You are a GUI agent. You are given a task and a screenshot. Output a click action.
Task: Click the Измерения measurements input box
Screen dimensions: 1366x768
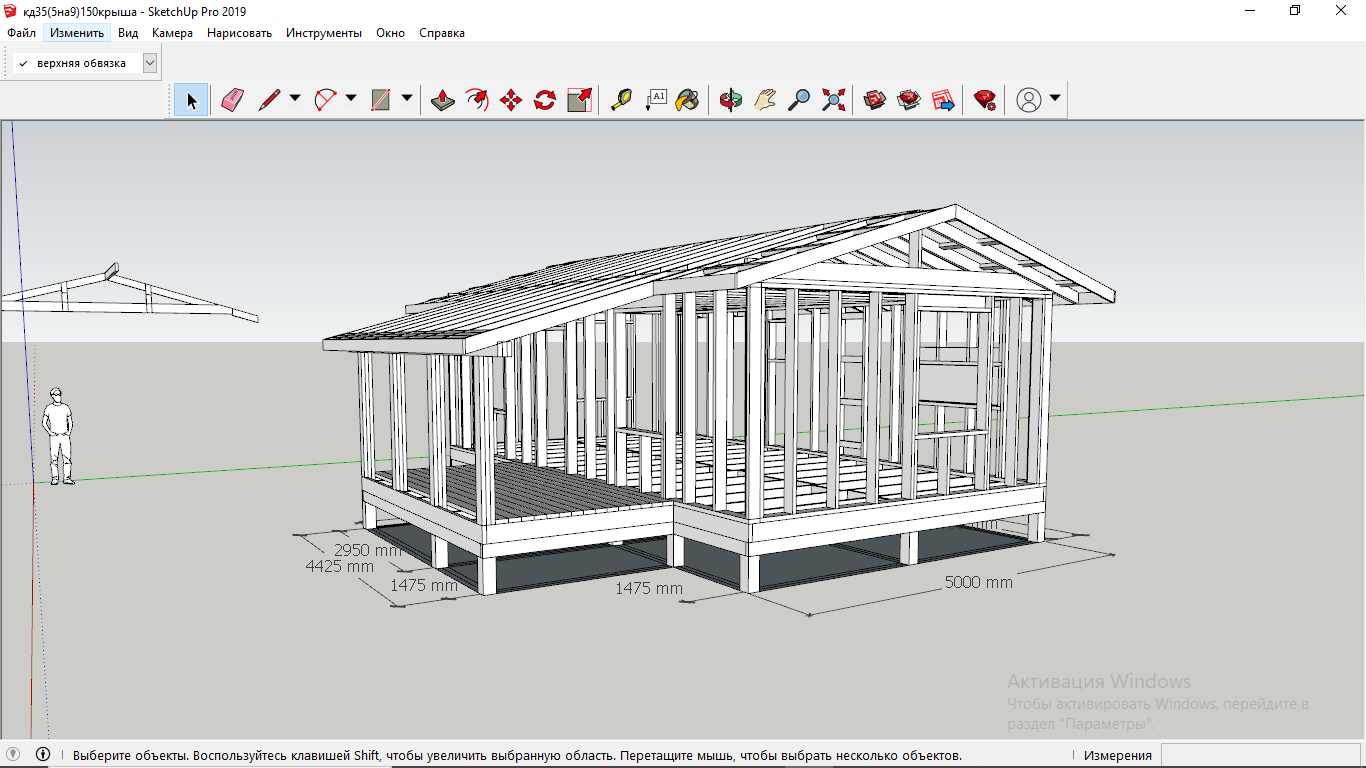(x=1260, y=755)
